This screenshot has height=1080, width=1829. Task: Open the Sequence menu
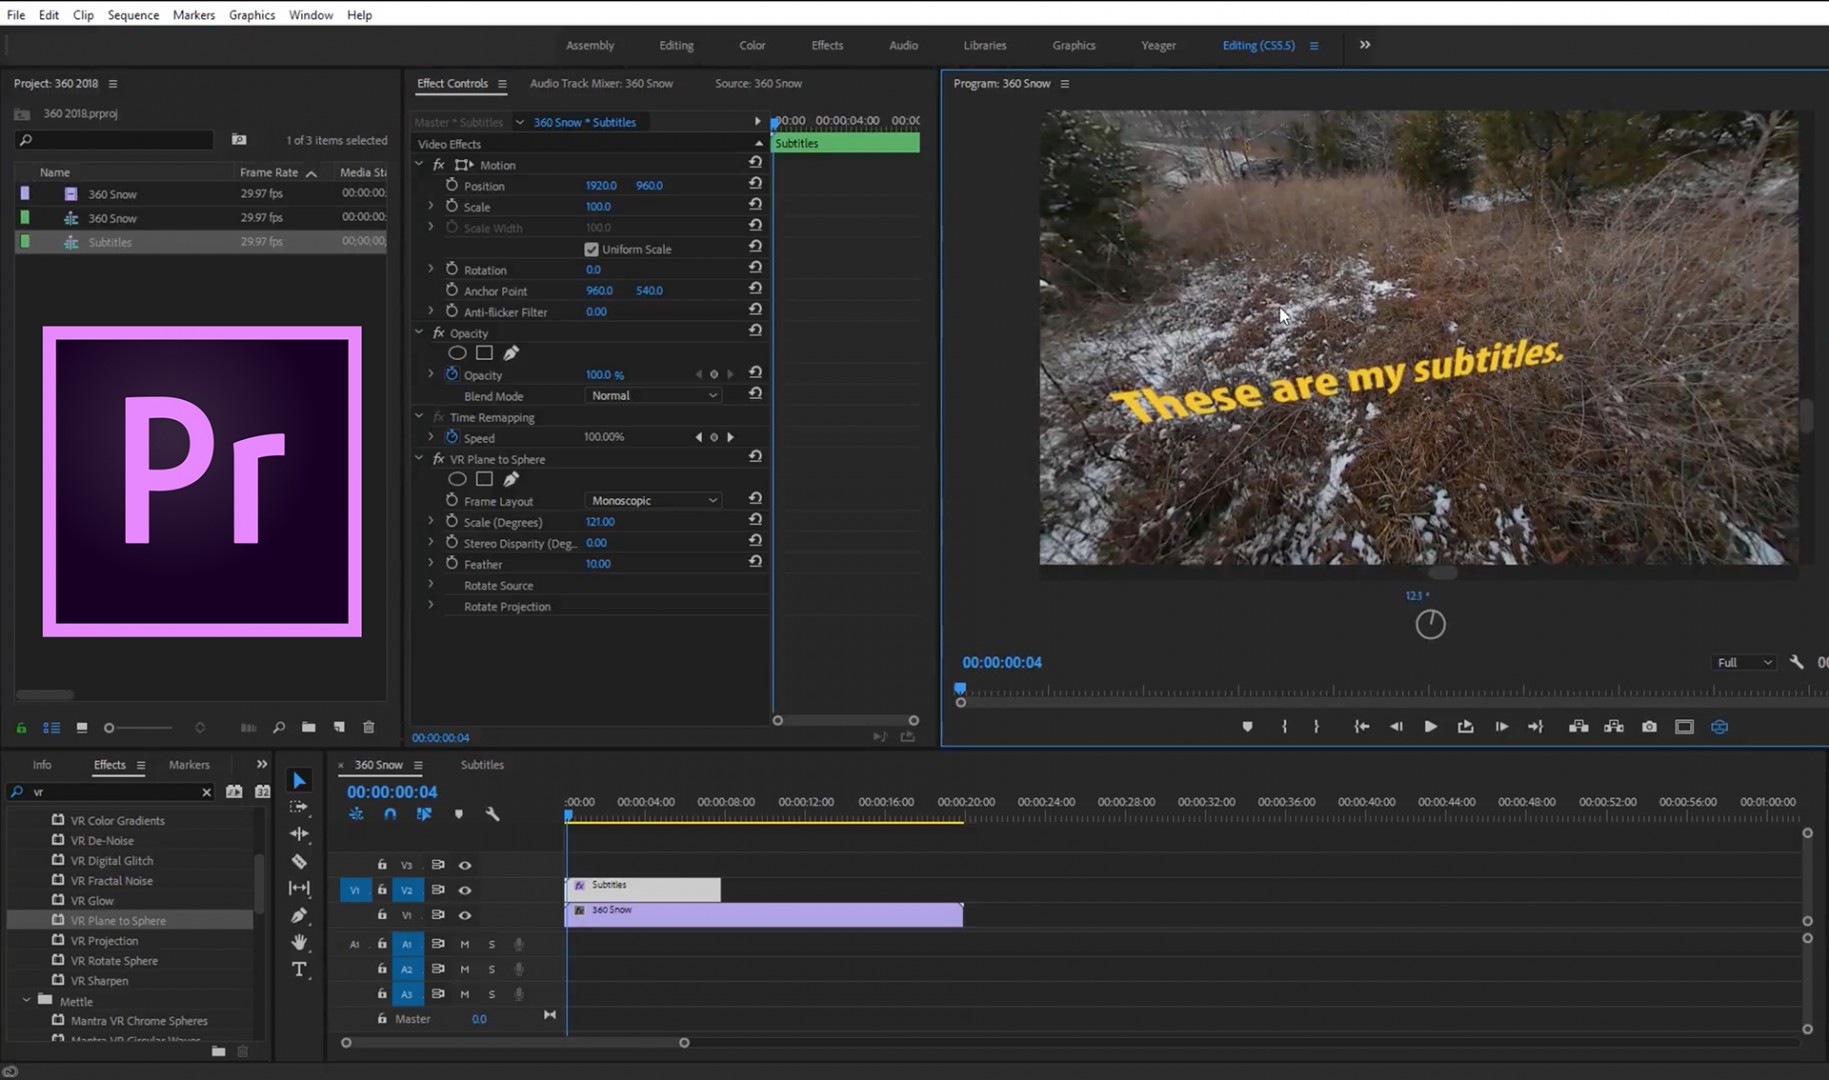click(133, 14)
